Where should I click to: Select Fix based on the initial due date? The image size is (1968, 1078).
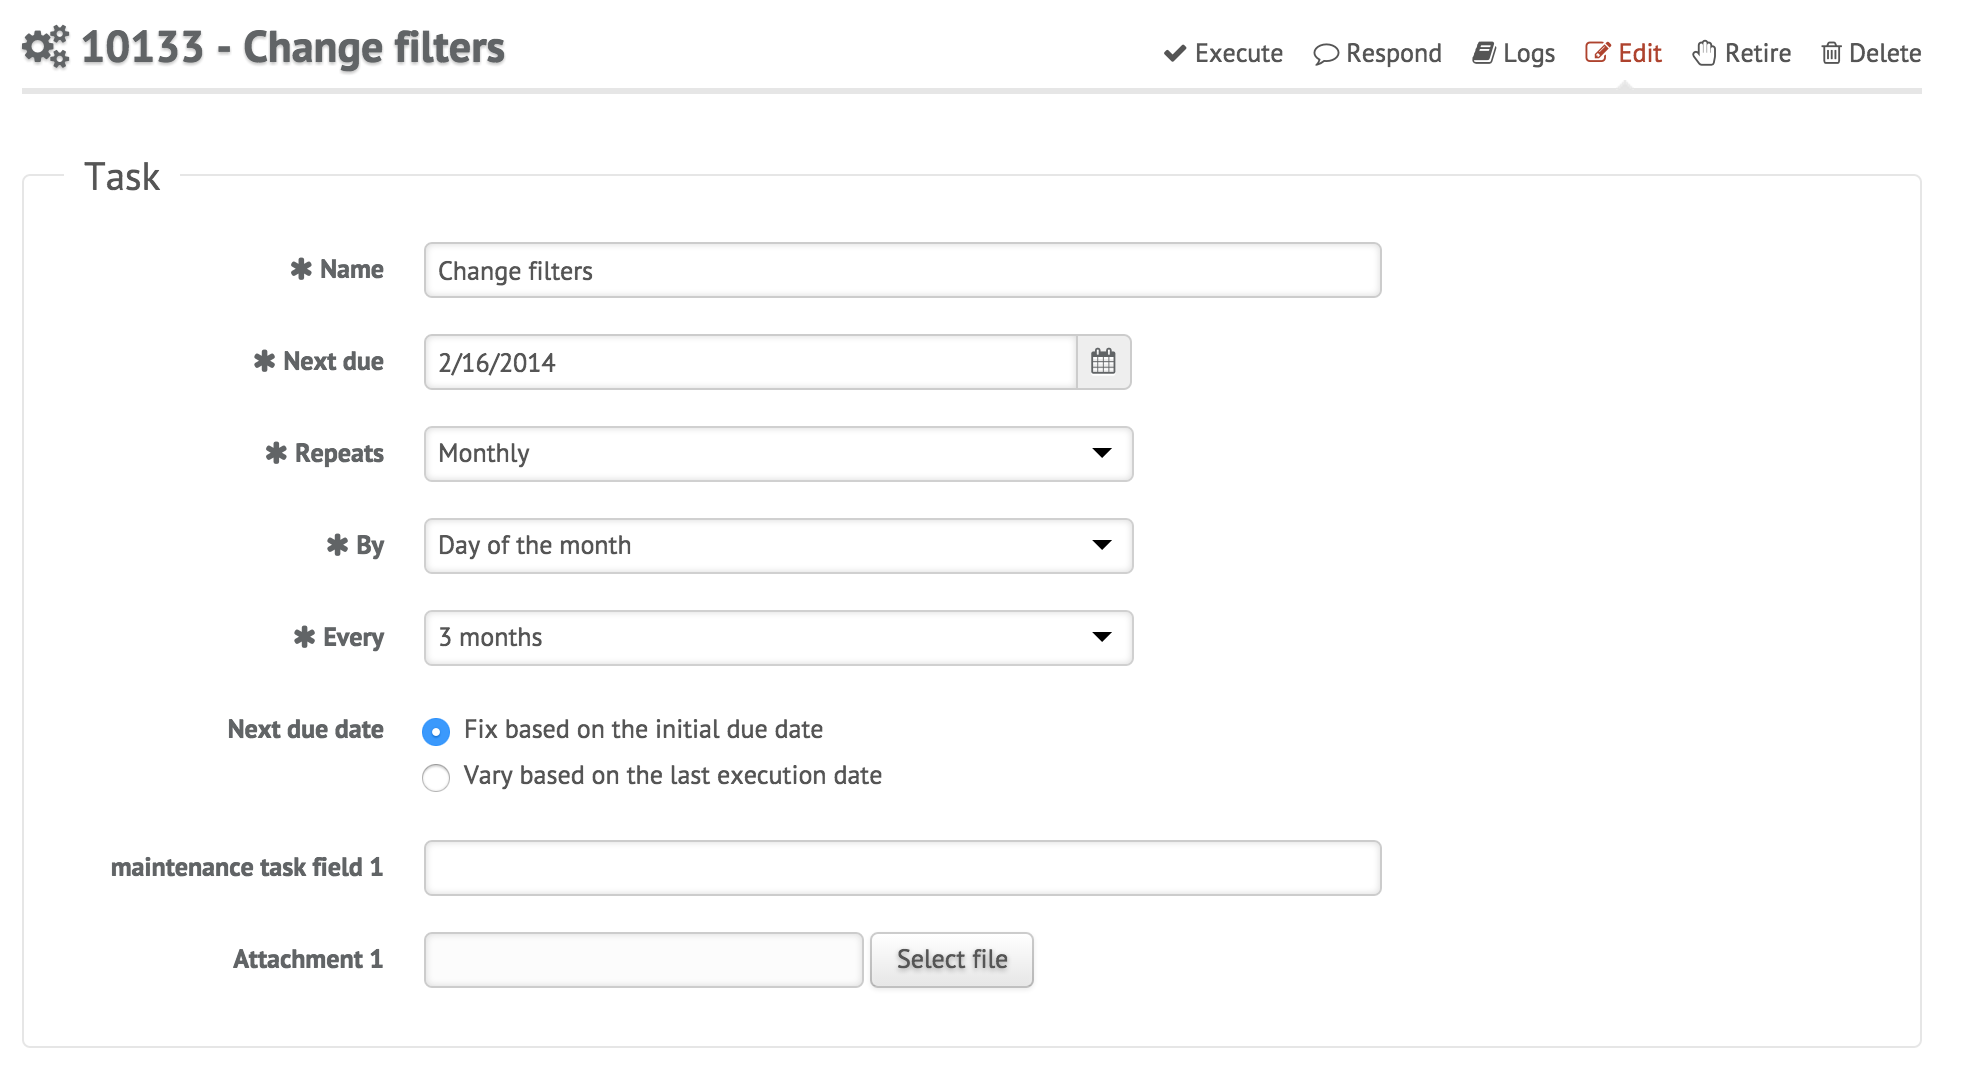(436, 732)
